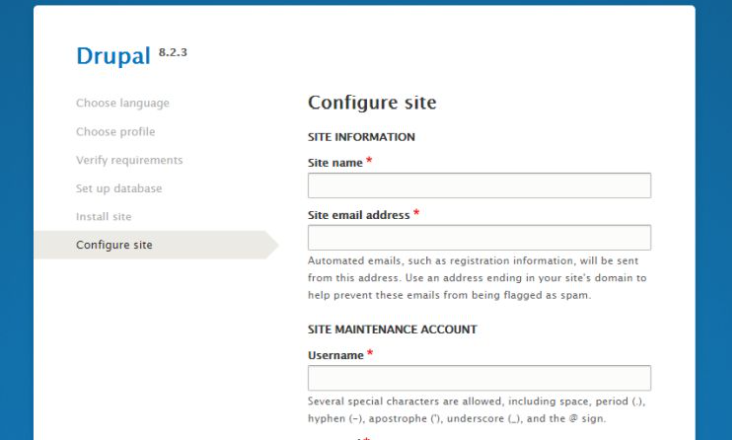Viewport: 732px width, 440px height.
Task: Click the Drupal title heading
Action: (x=114, y=57)
